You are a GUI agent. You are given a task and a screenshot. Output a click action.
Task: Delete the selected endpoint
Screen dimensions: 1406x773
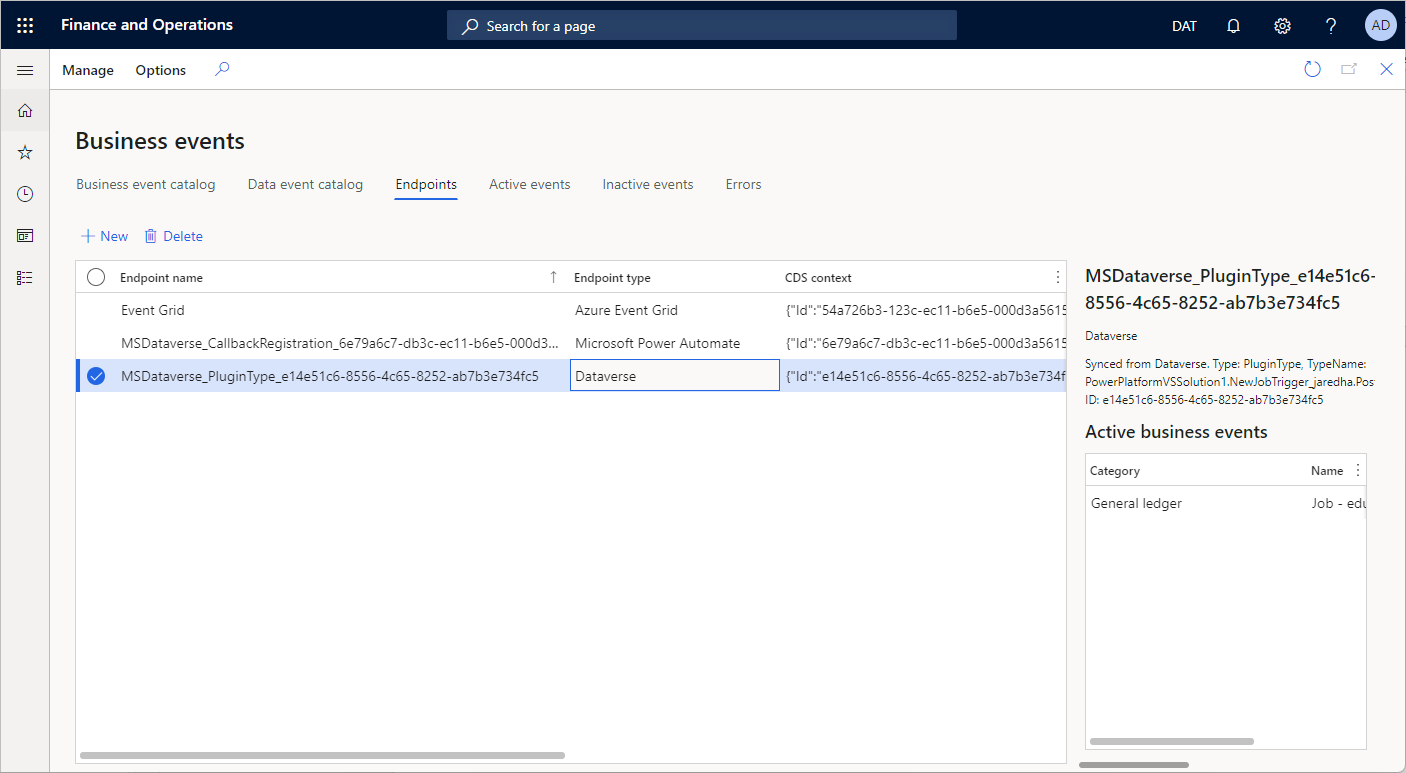click(174, 236)
